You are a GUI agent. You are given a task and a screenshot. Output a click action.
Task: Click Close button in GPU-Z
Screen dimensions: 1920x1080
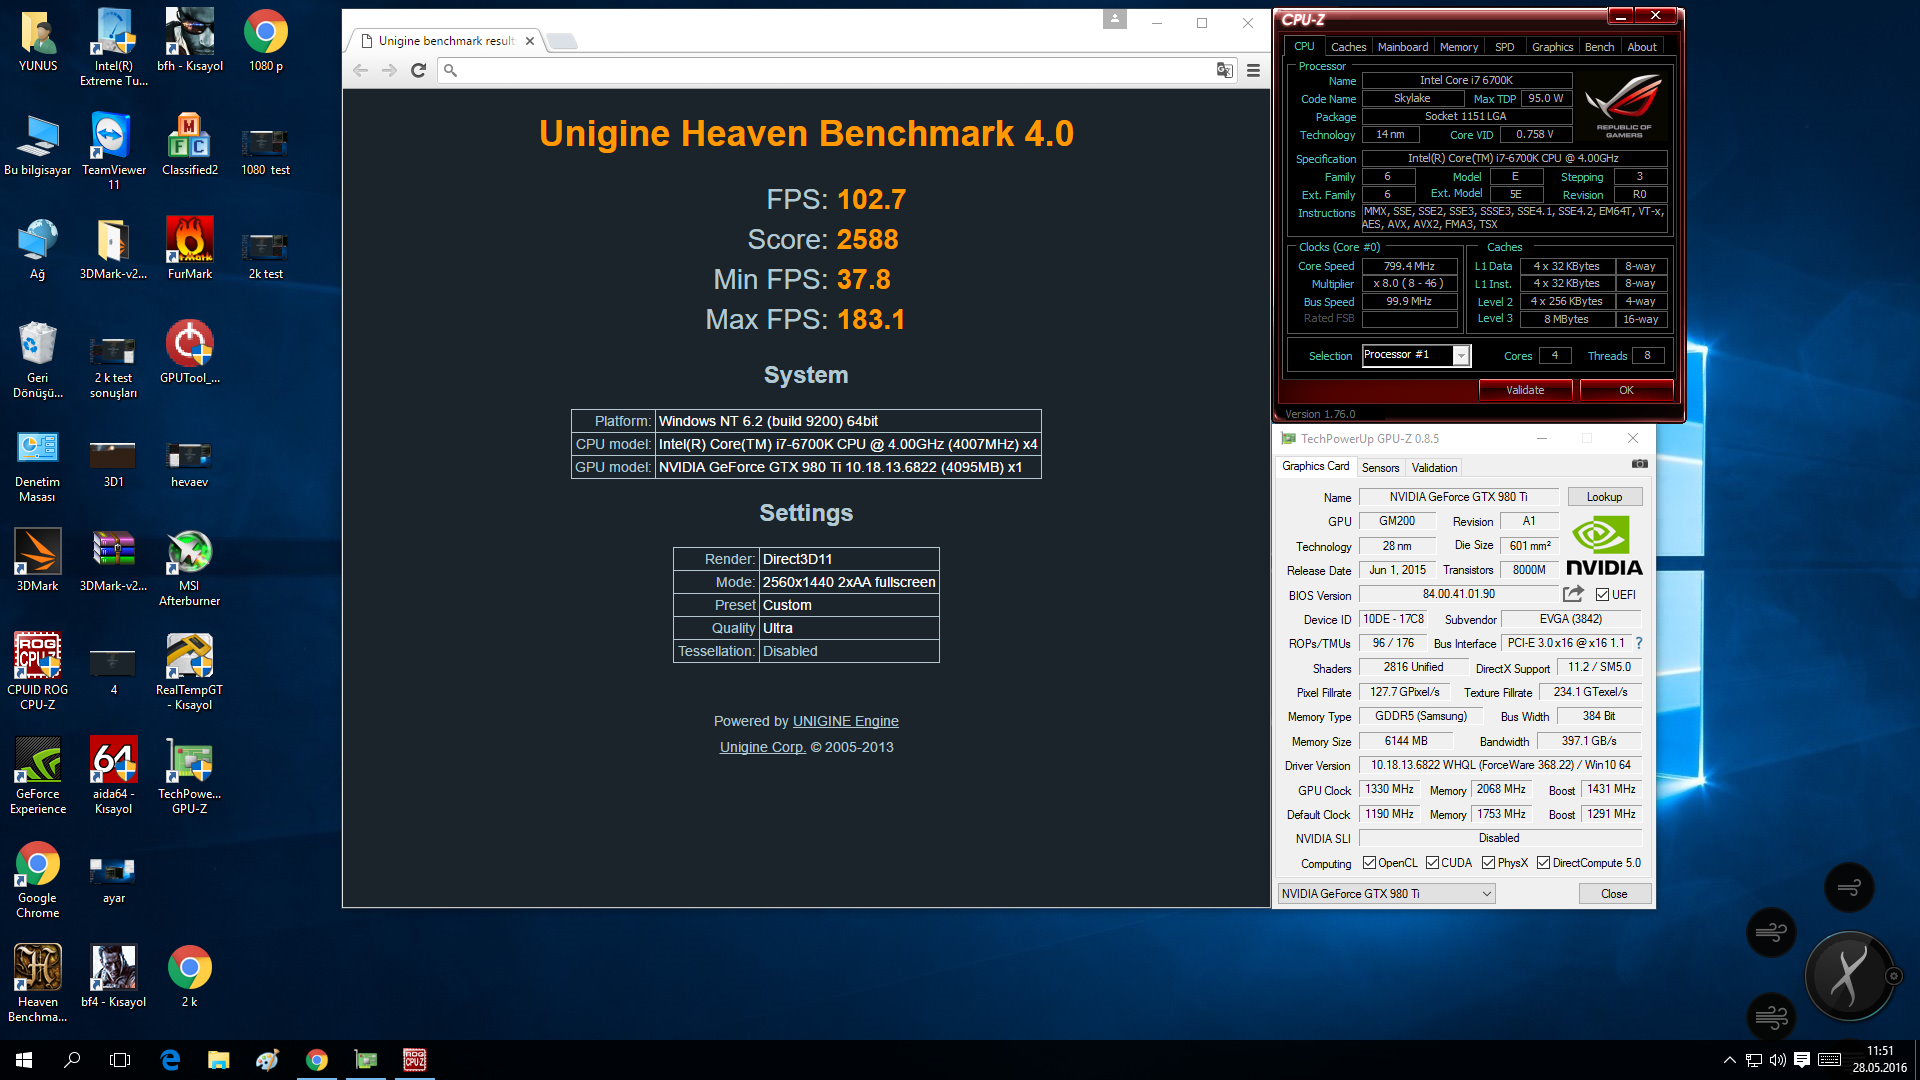1614,894
